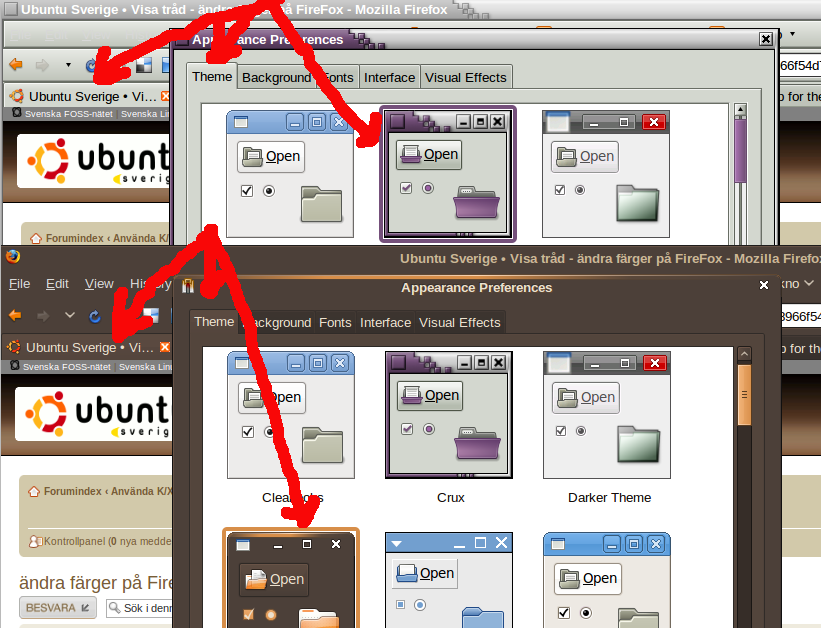Screen dimensions: 821x628
Task: Open the small triangle dropdown right of the Crux dialog
Action: click(793, 34)
